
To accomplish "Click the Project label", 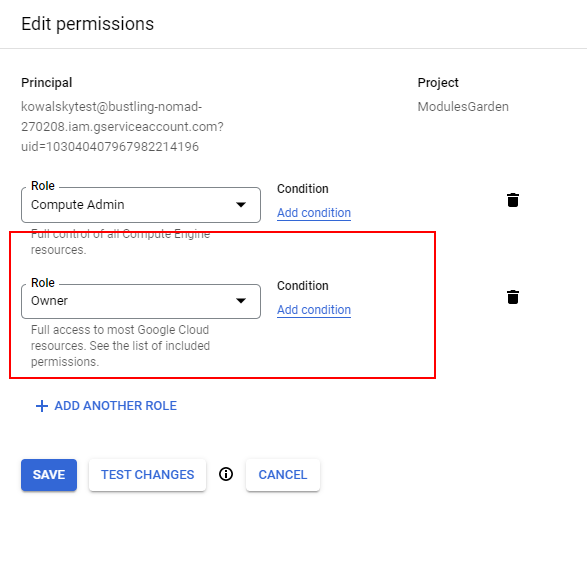I will coord(438,82).
